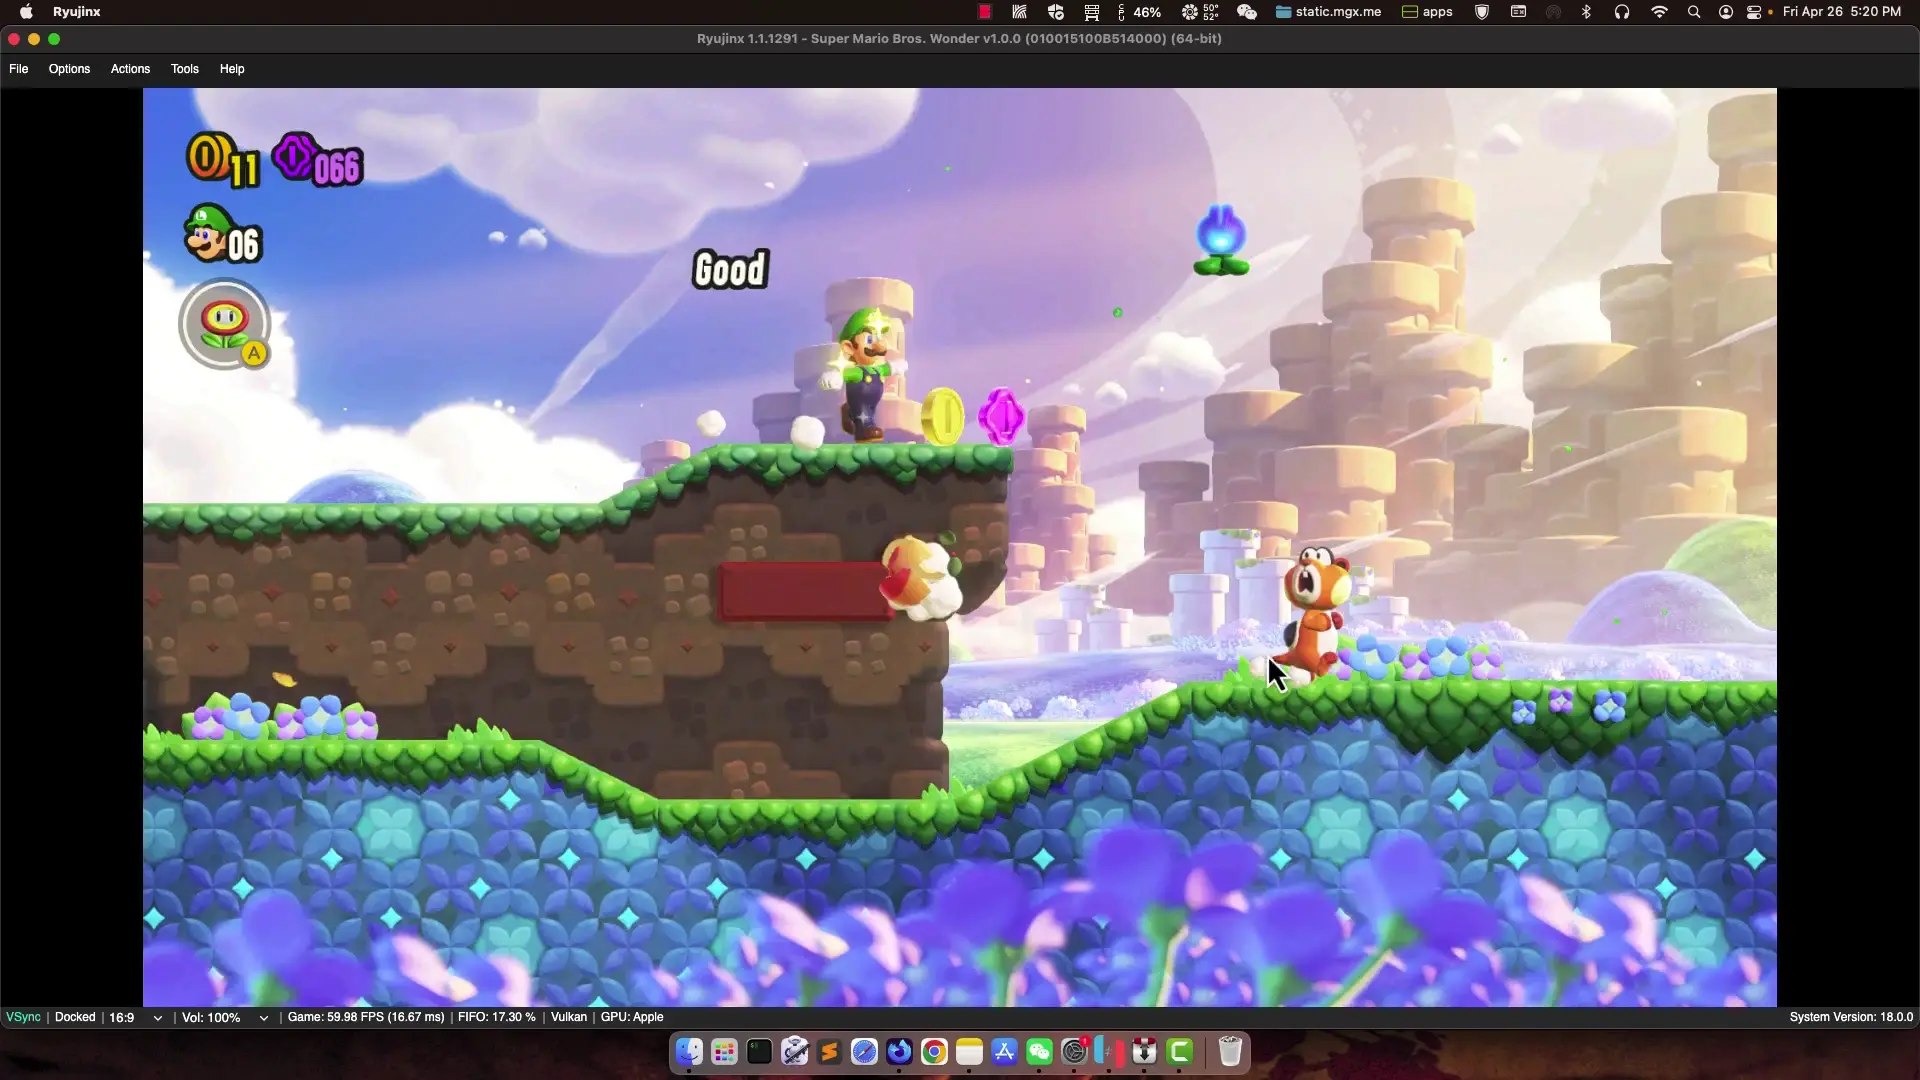
Task: Click the striped app icon in menu bar
Action: 1019,12
